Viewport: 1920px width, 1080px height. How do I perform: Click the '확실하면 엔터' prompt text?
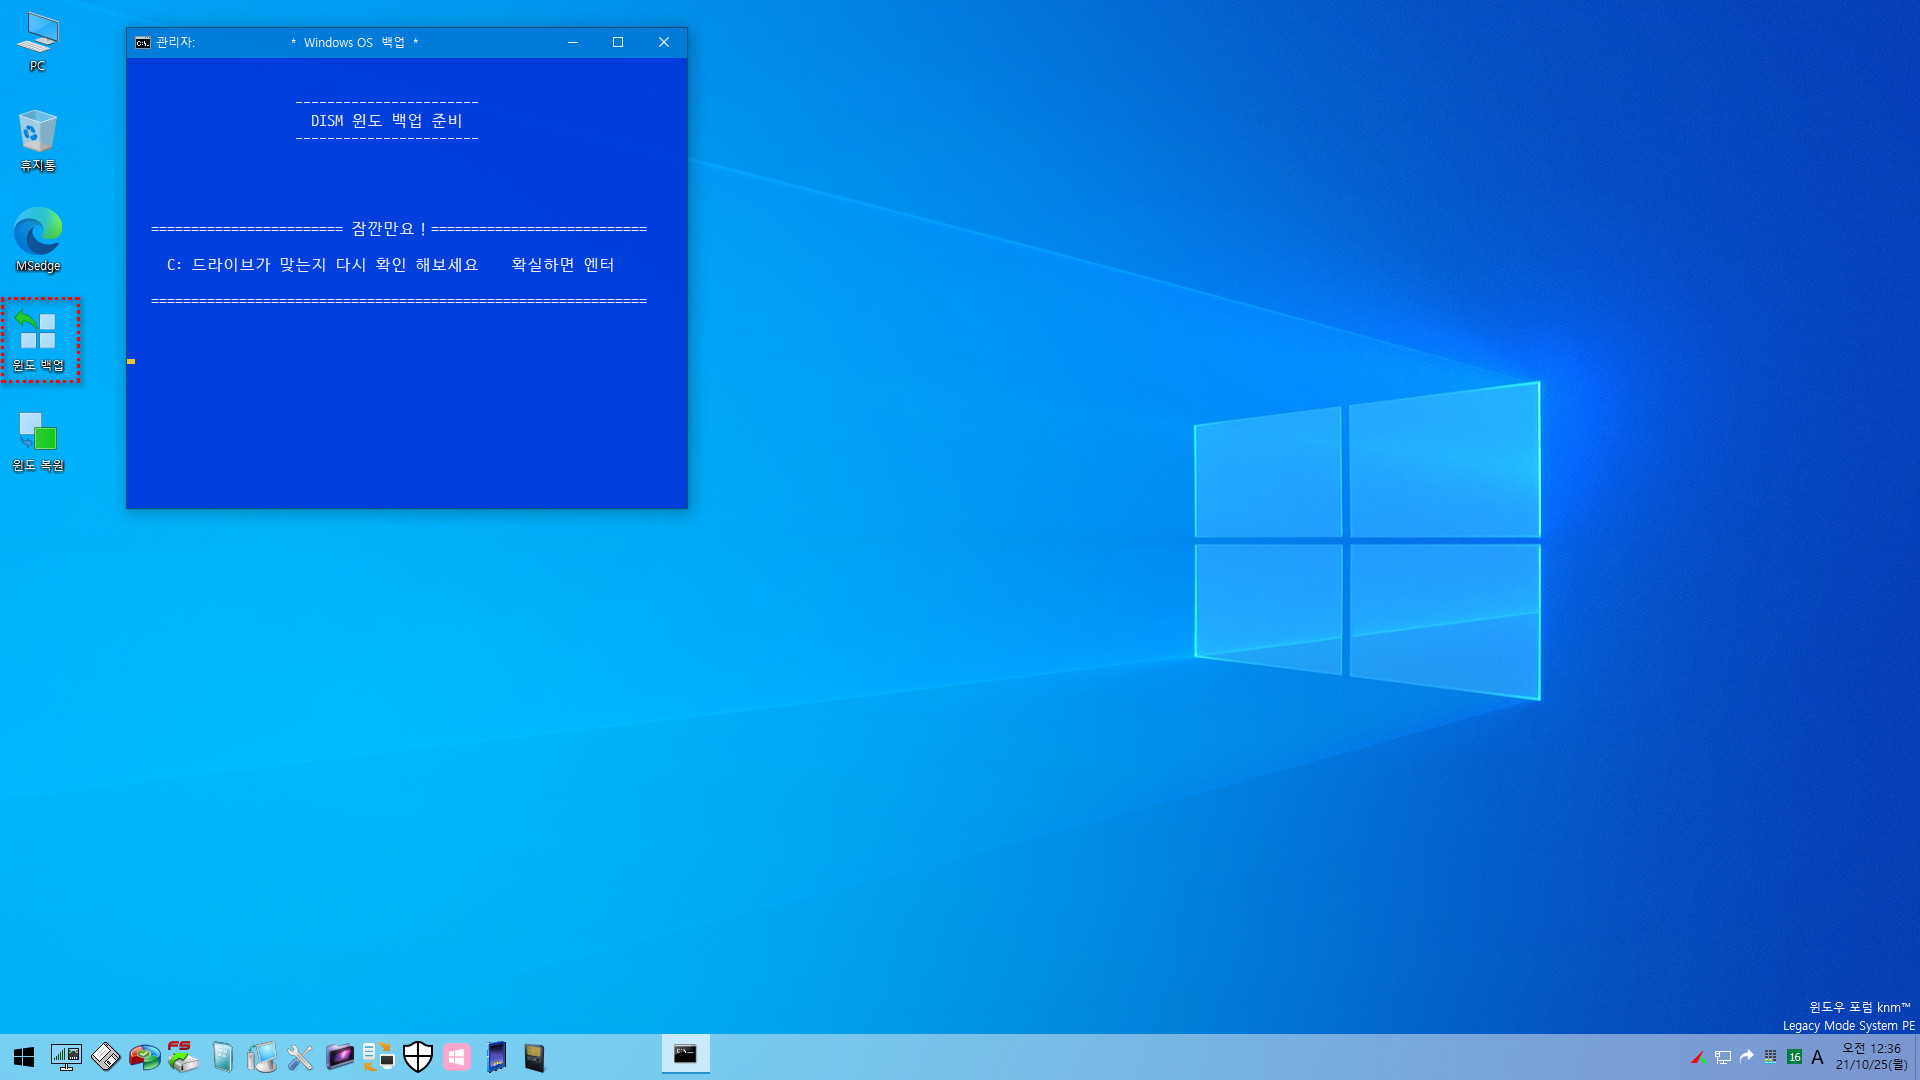[x=563, y=265]
